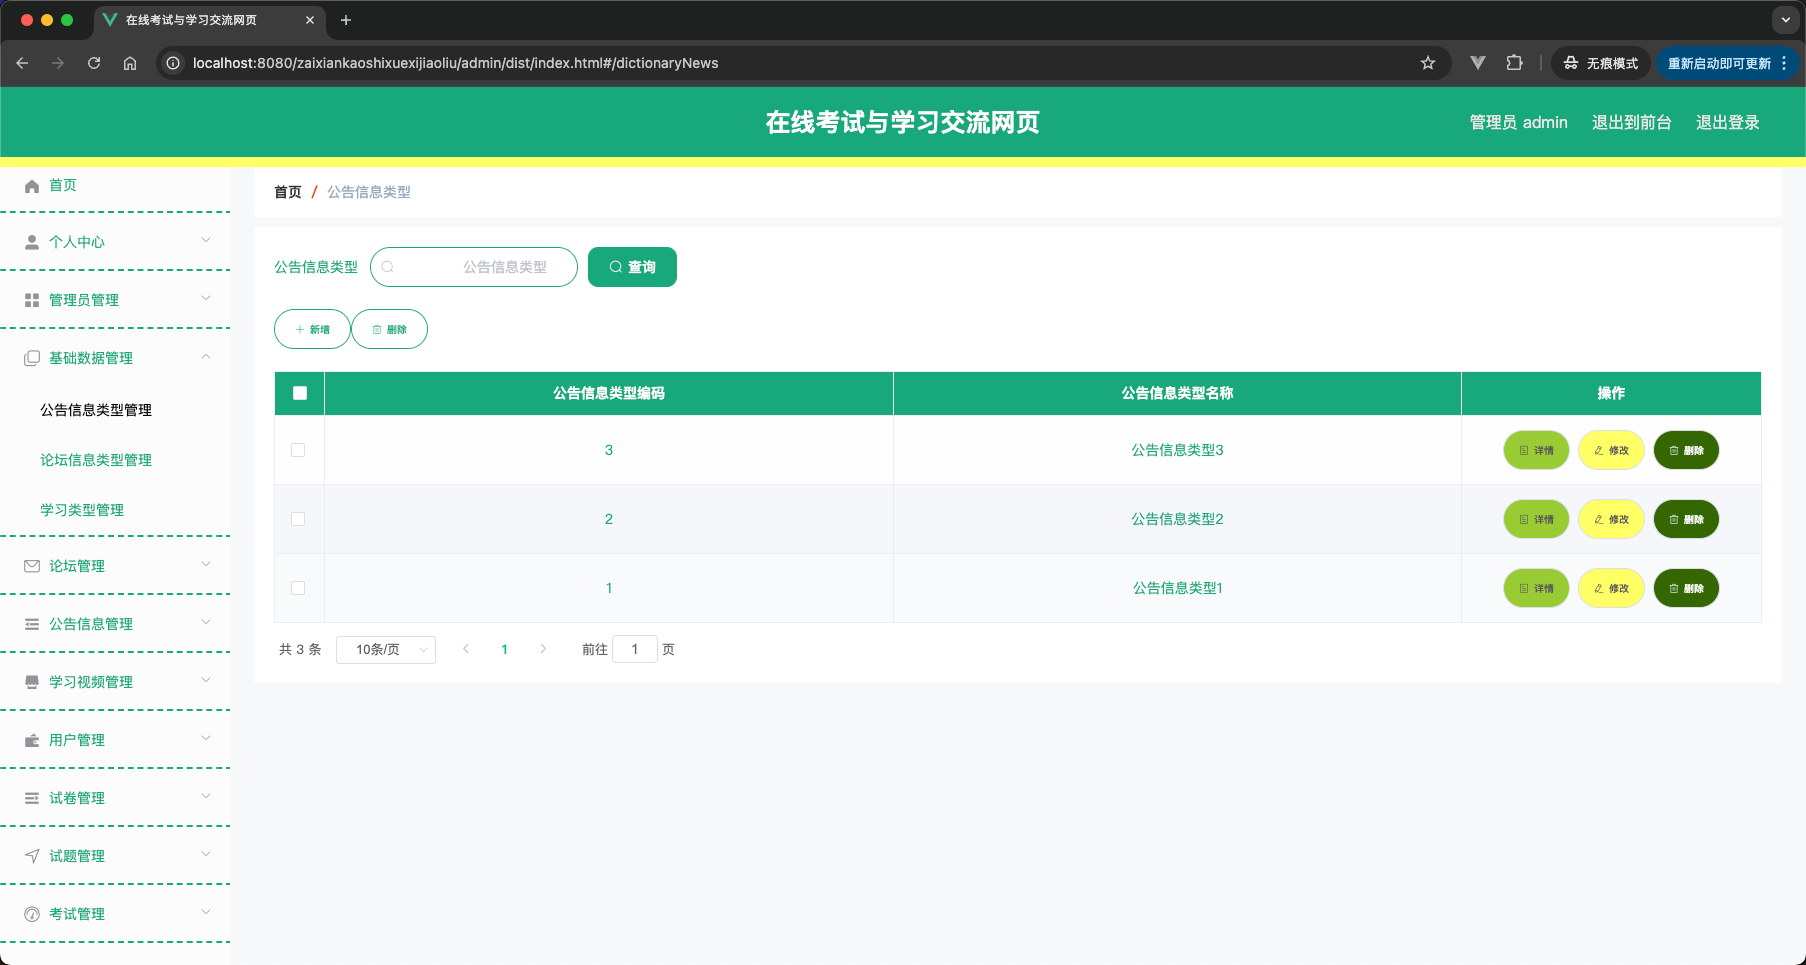
Task: Reload the page with refresh icon
Action: pyautogui.click(x=94, y=63)
